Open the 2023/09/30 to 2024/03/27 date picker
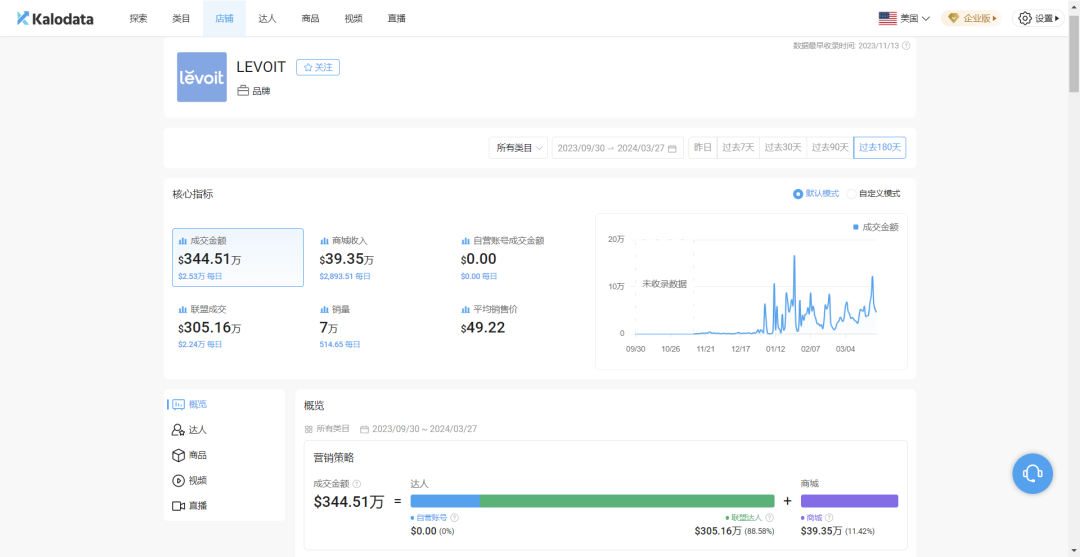Viewport: 1080px width, 557px height. pos(610,148)
